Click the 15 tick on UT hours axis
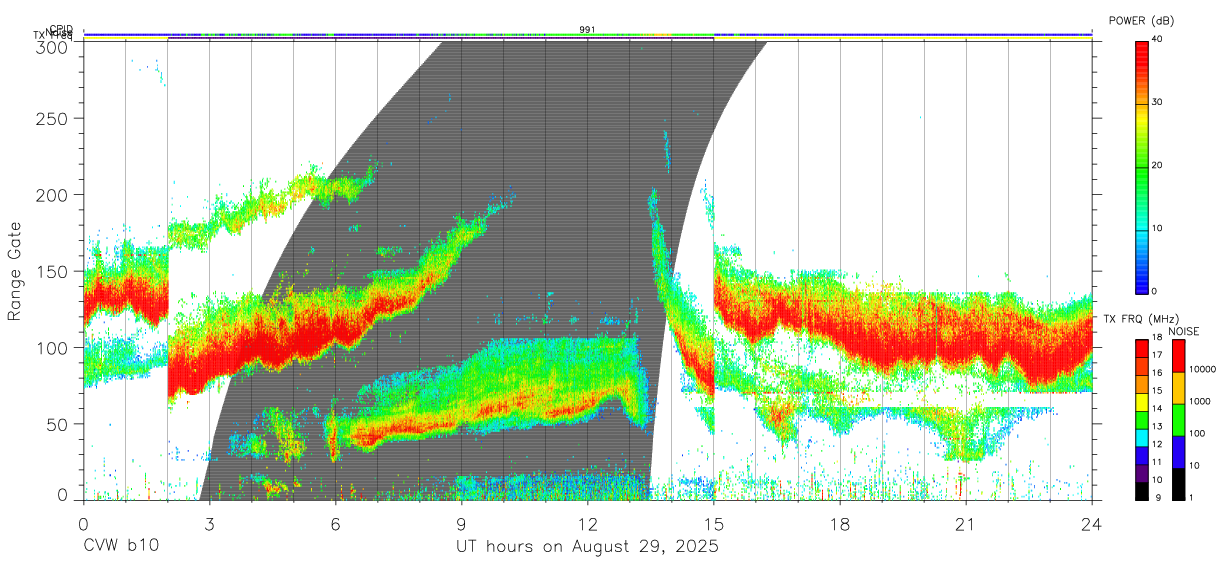The width and height of the screenshot is (1228, 567). tap(713, 523)
